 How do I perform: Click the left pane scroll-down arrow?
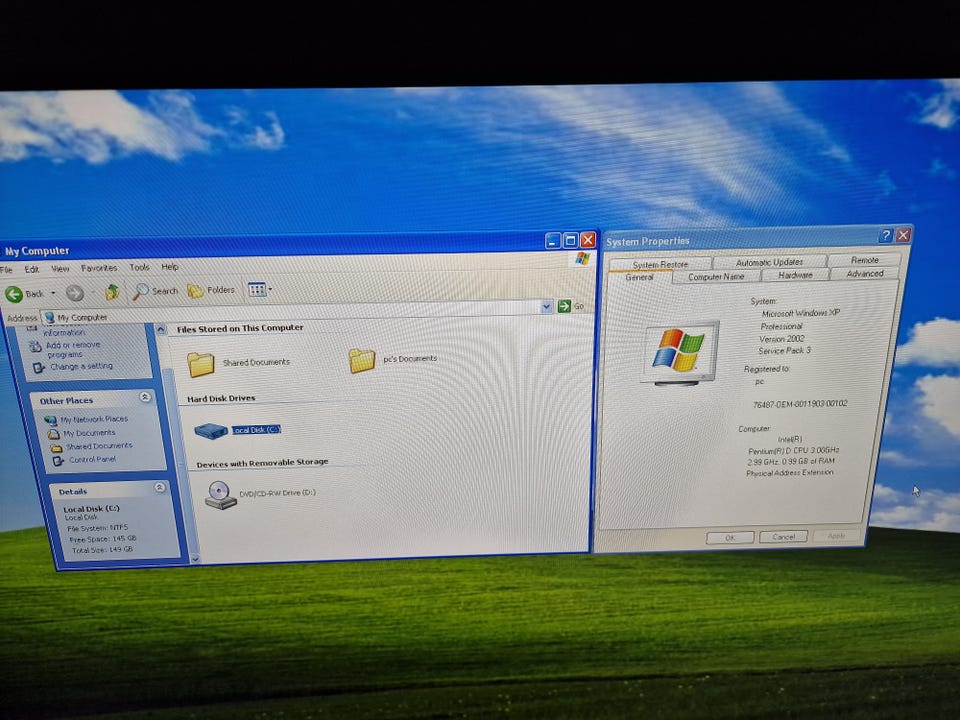195,558
